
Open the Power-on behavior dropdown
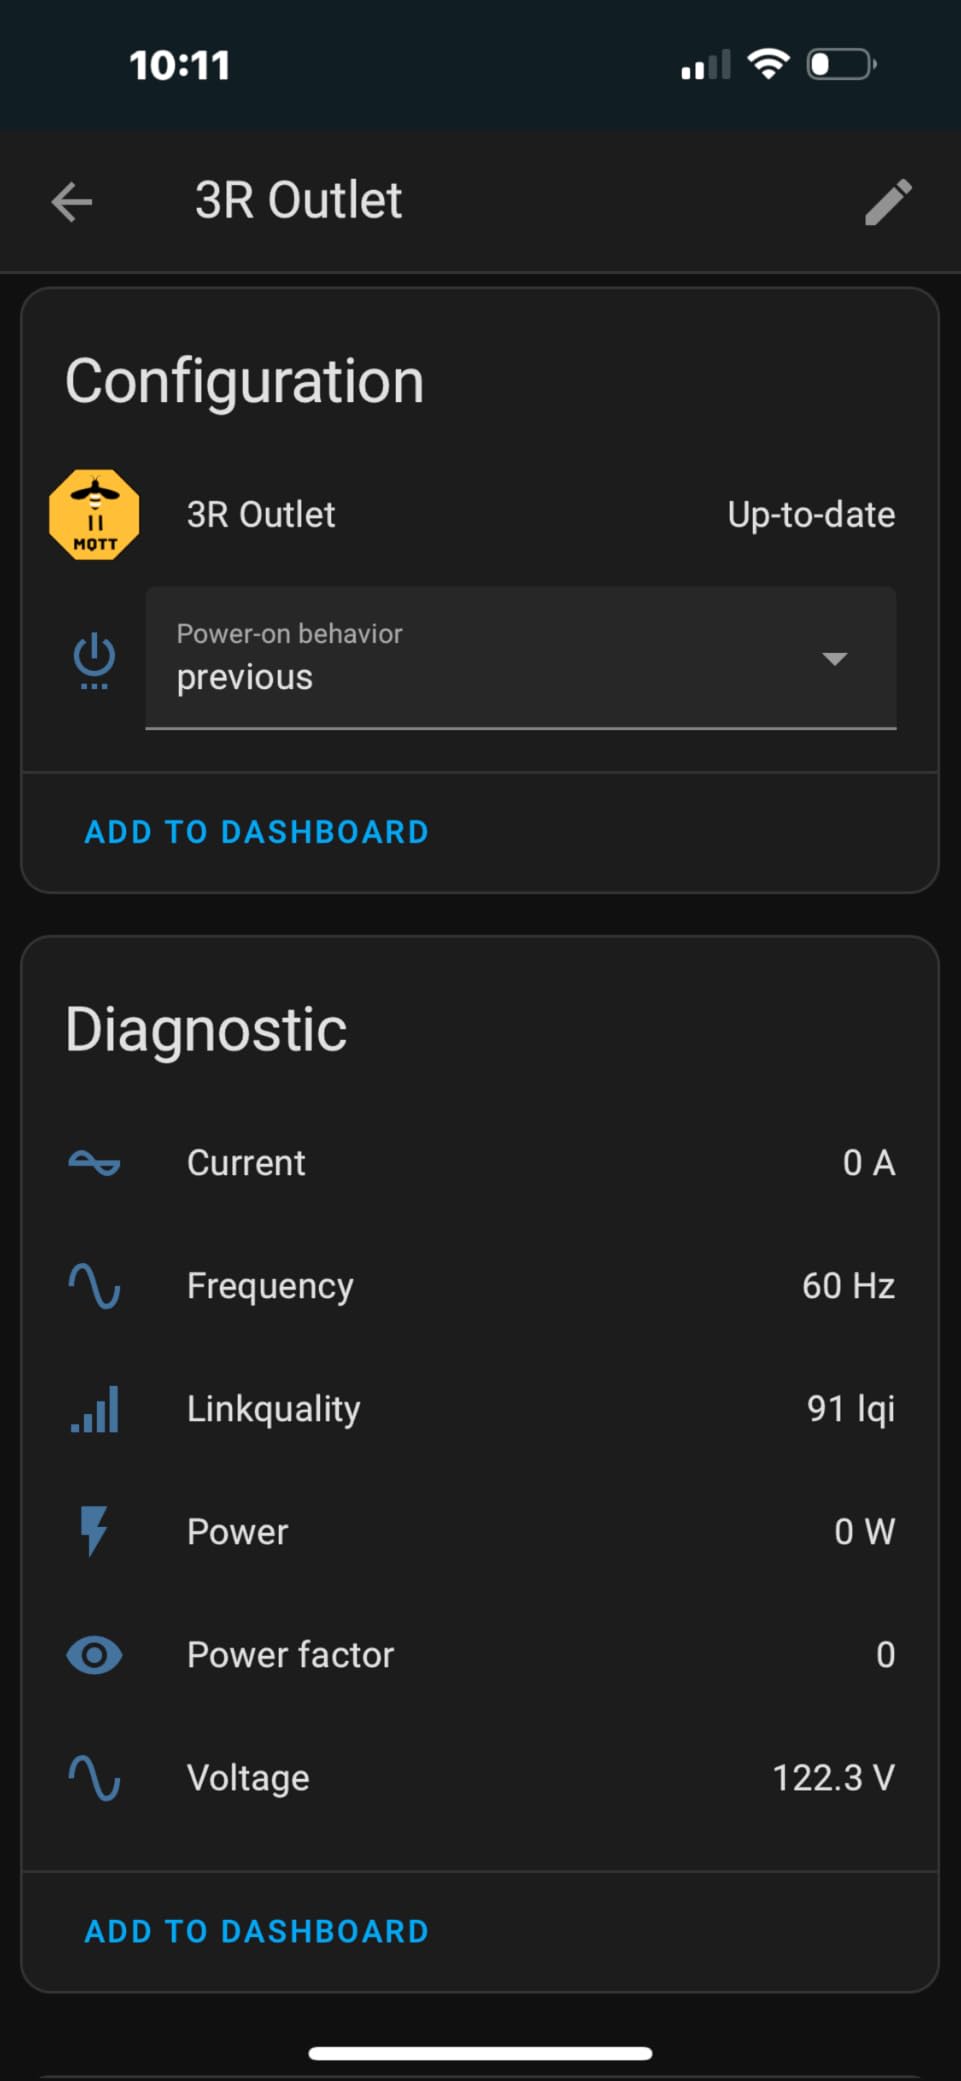tap(480, 658)
